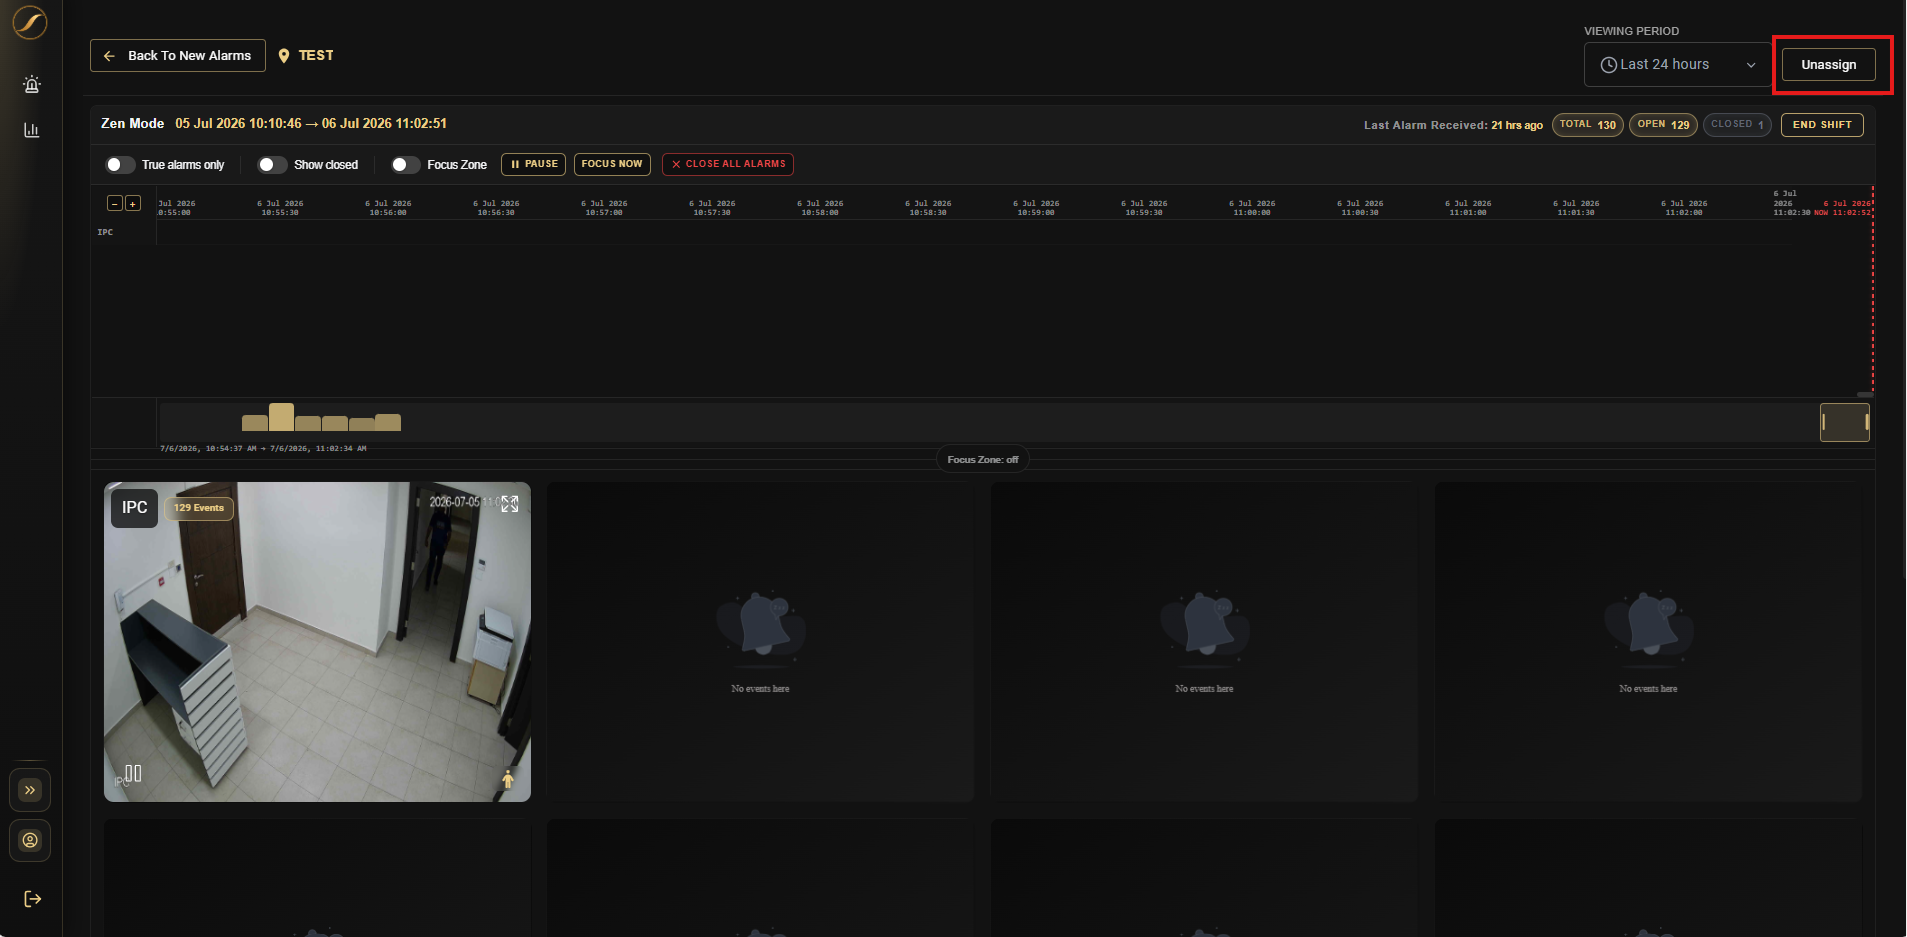Select the OPEN 129 badge
Image resolution: width=1907 pixels, height=937 pixels.
[x=1663, y=125]
